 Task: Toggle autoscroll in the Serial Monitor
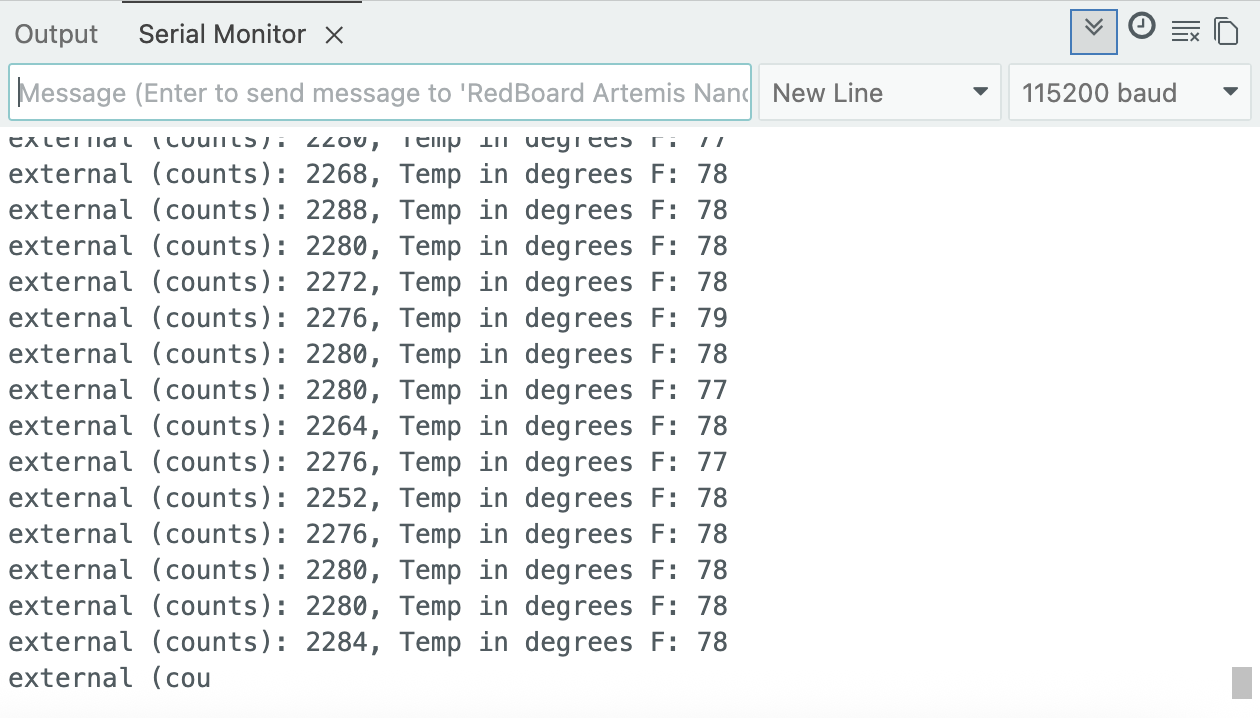tap(1093, 31)
